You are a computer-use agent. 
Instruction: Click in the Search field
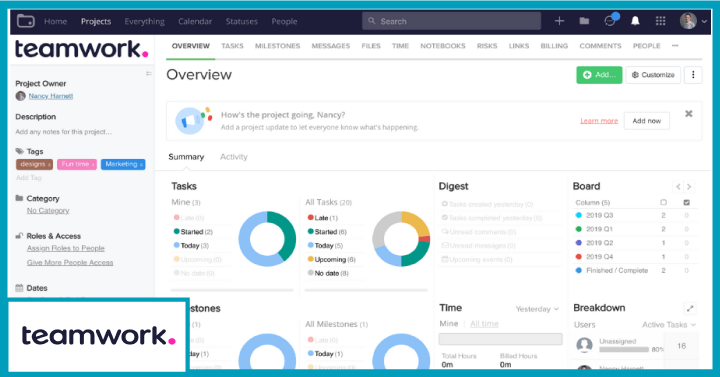[451, 21]
